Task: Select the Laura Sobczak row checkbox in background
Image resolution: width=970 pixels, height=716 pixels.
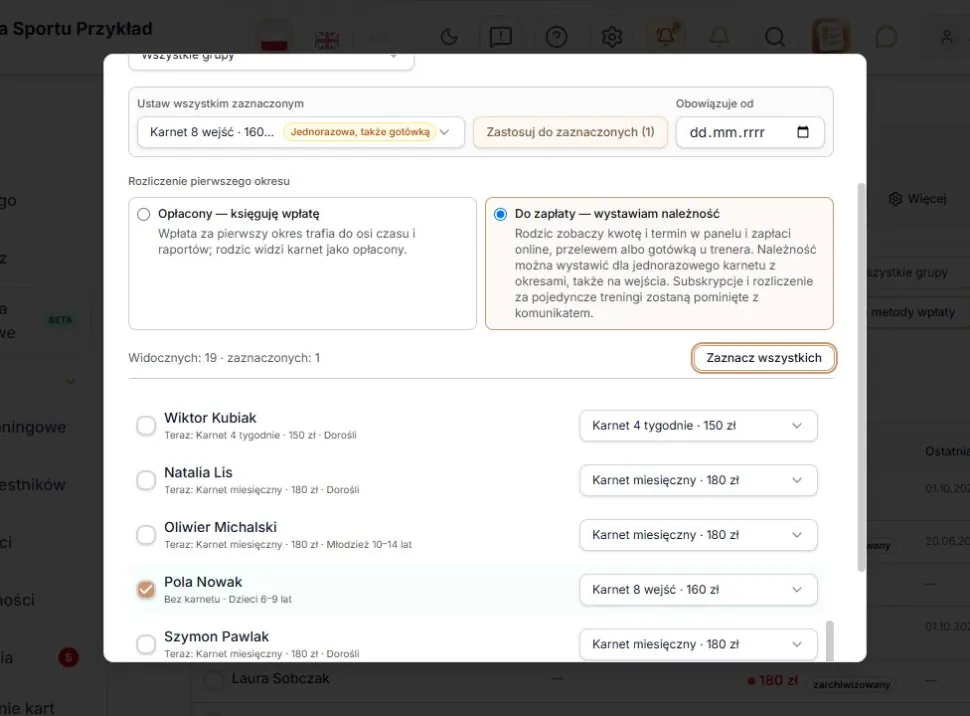Action: click(213, 679)
